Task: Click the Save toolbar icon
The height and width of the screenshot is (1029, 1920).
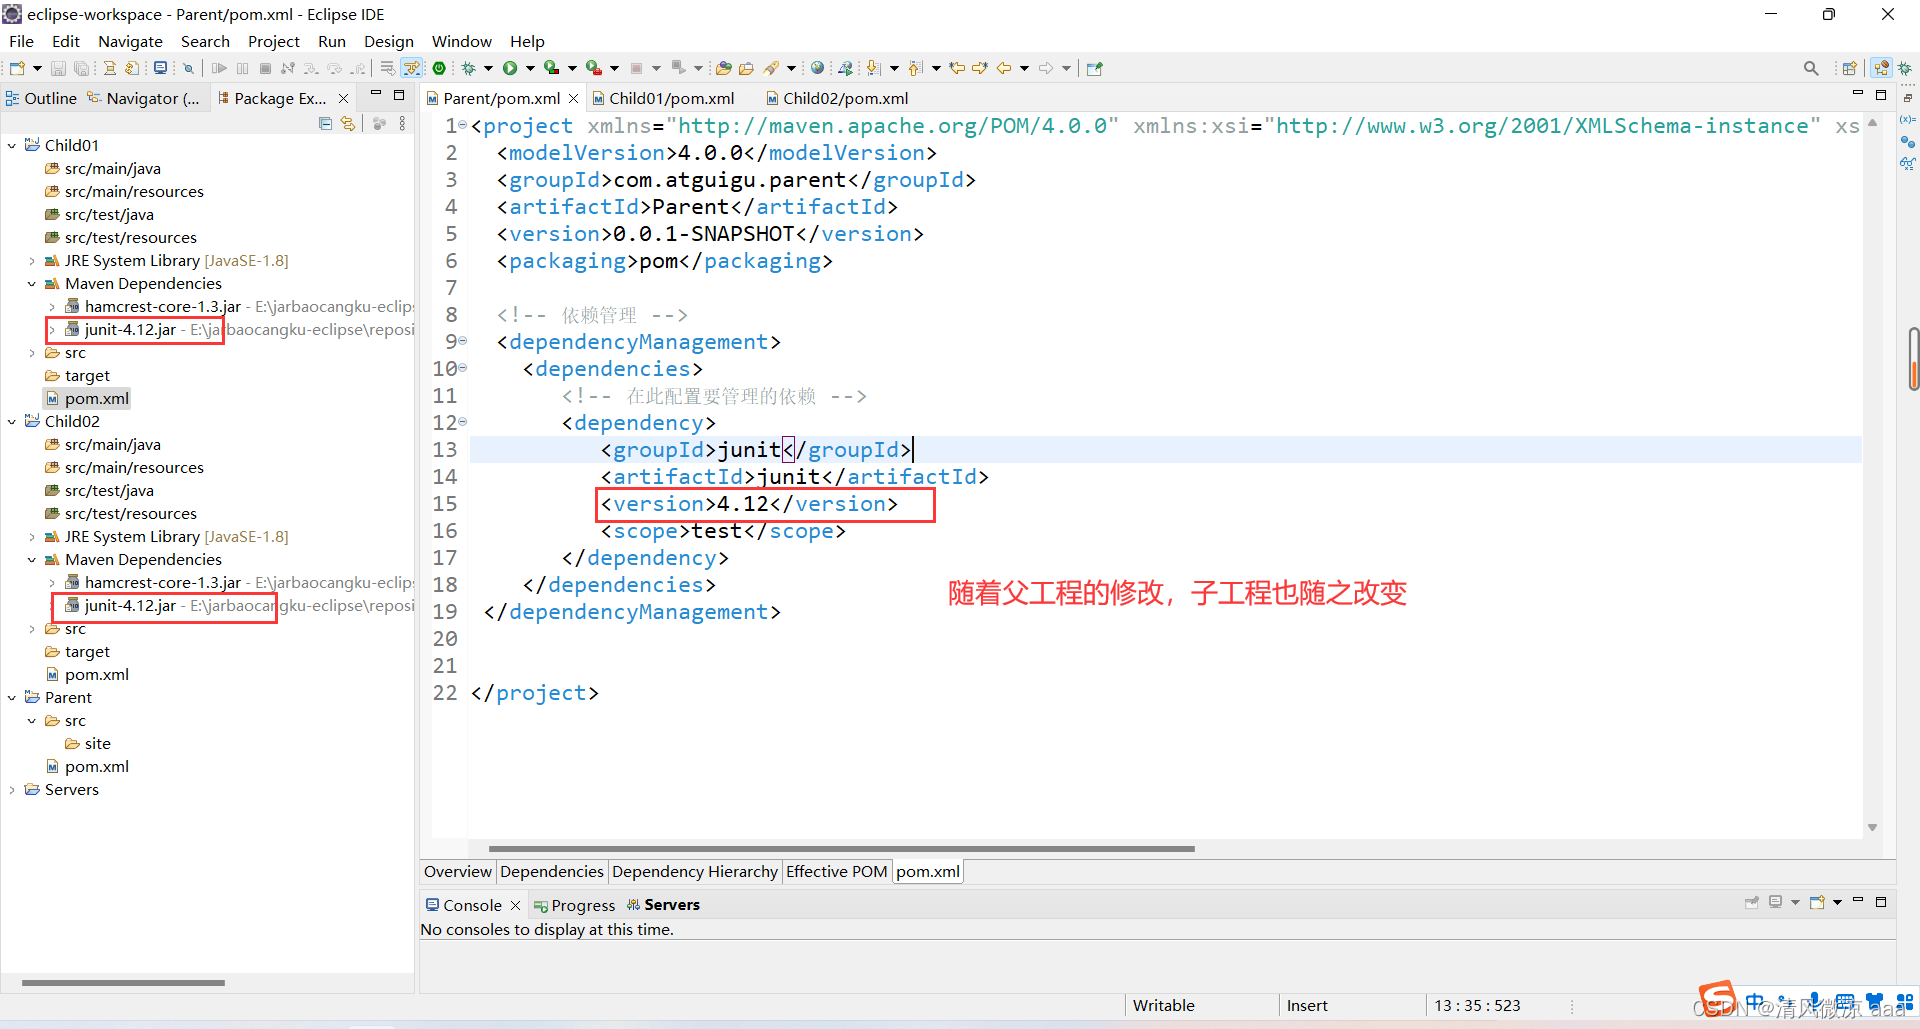Action: pyautogui.click(x=58, y=68)
